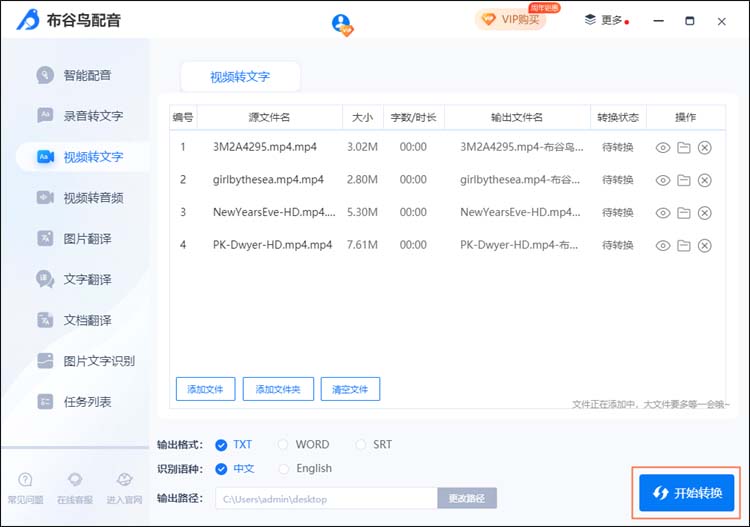Delete the PK-Dwyer-HD.mp4.mp4 row
The height and width of the screenshot is (527, 750).
[705, 245]
